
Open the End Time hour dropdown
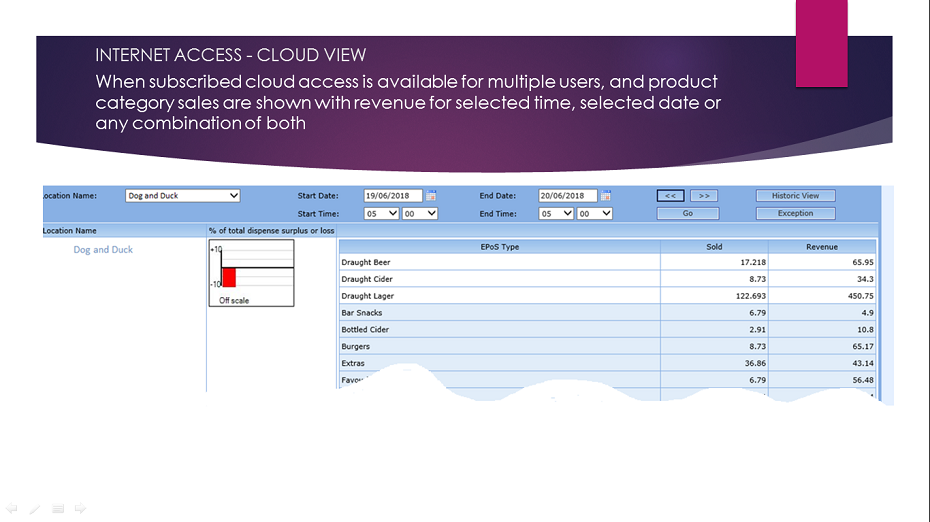(556, 214)
